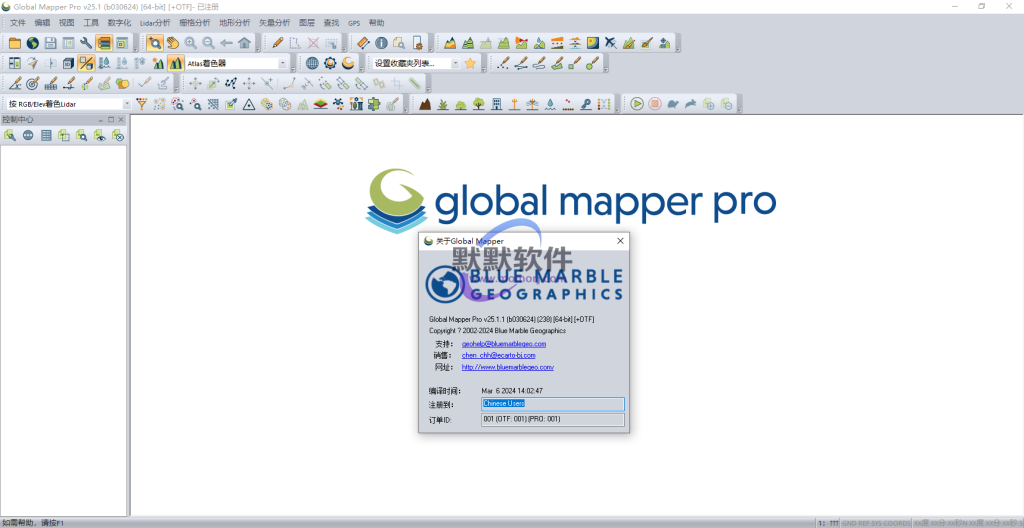Open the Lidar分析 menu
1024x528 pixels.
[x=155, y=22]
